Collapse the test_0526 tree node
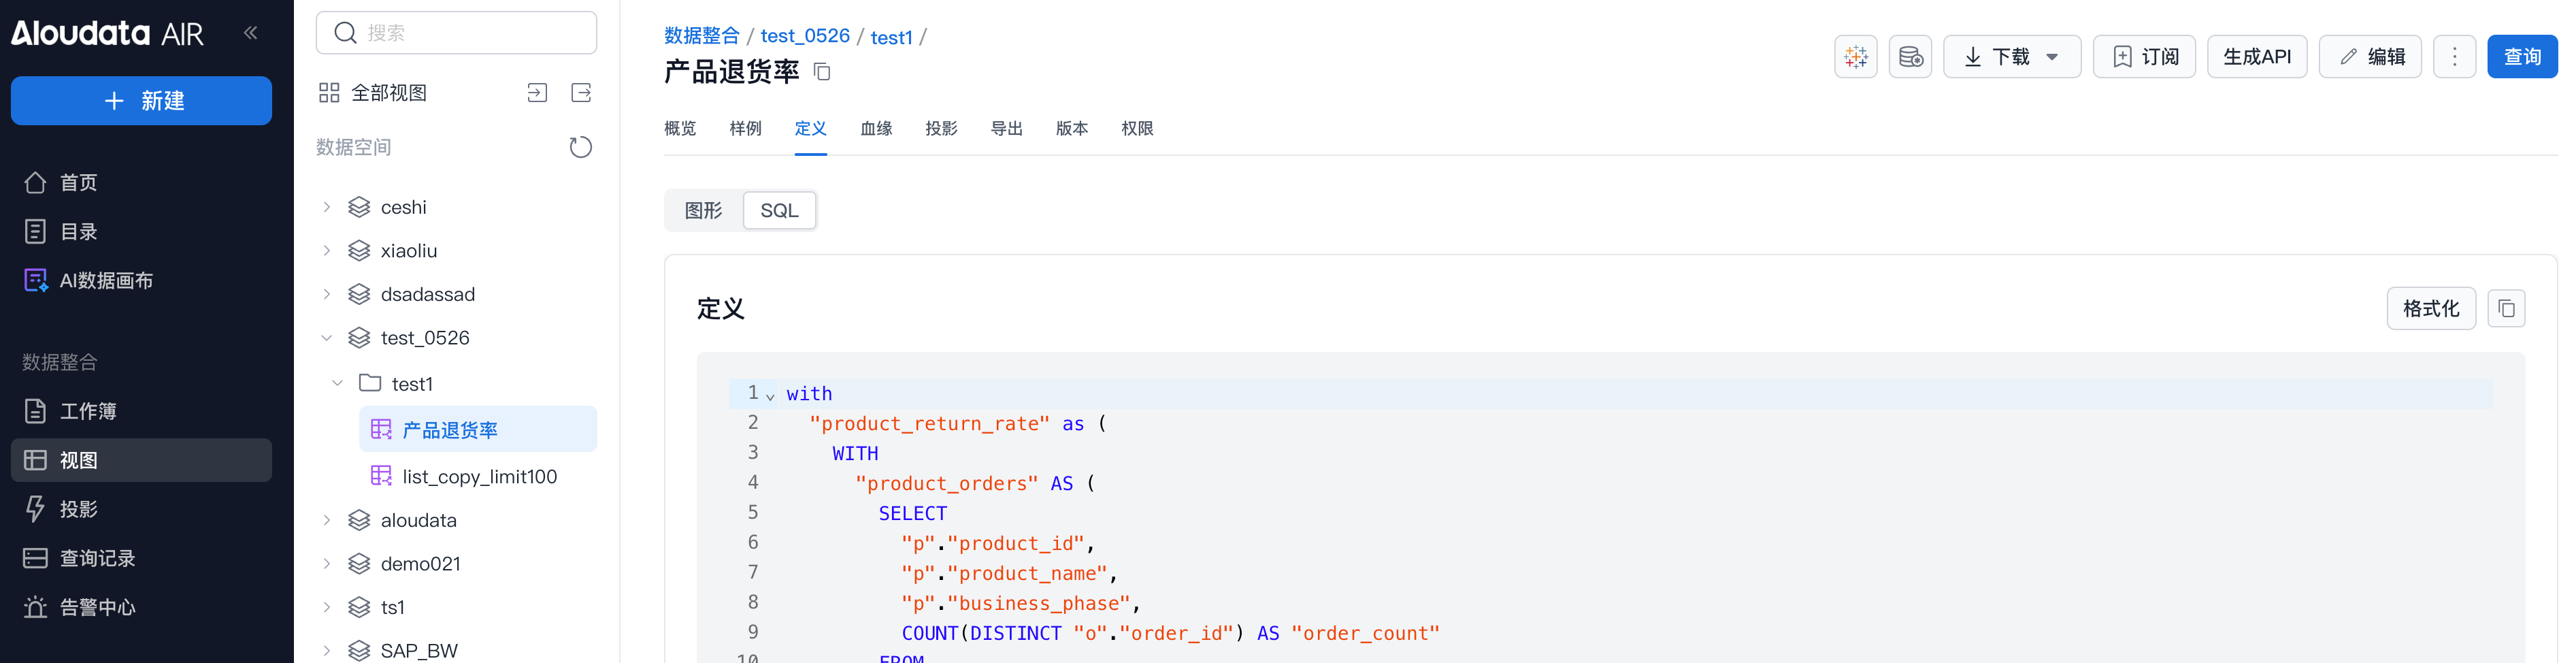 (327, 338)
